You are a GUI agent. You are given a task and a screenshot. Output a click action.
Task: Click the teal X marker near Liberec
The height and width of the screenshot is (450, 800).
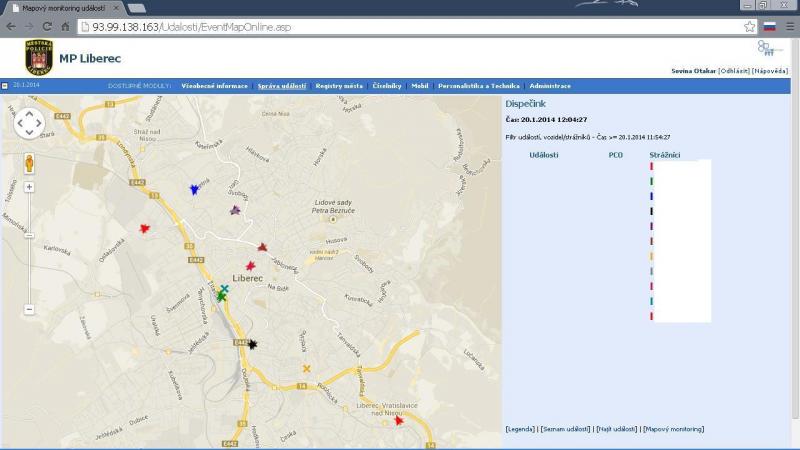tap(224, 289)
